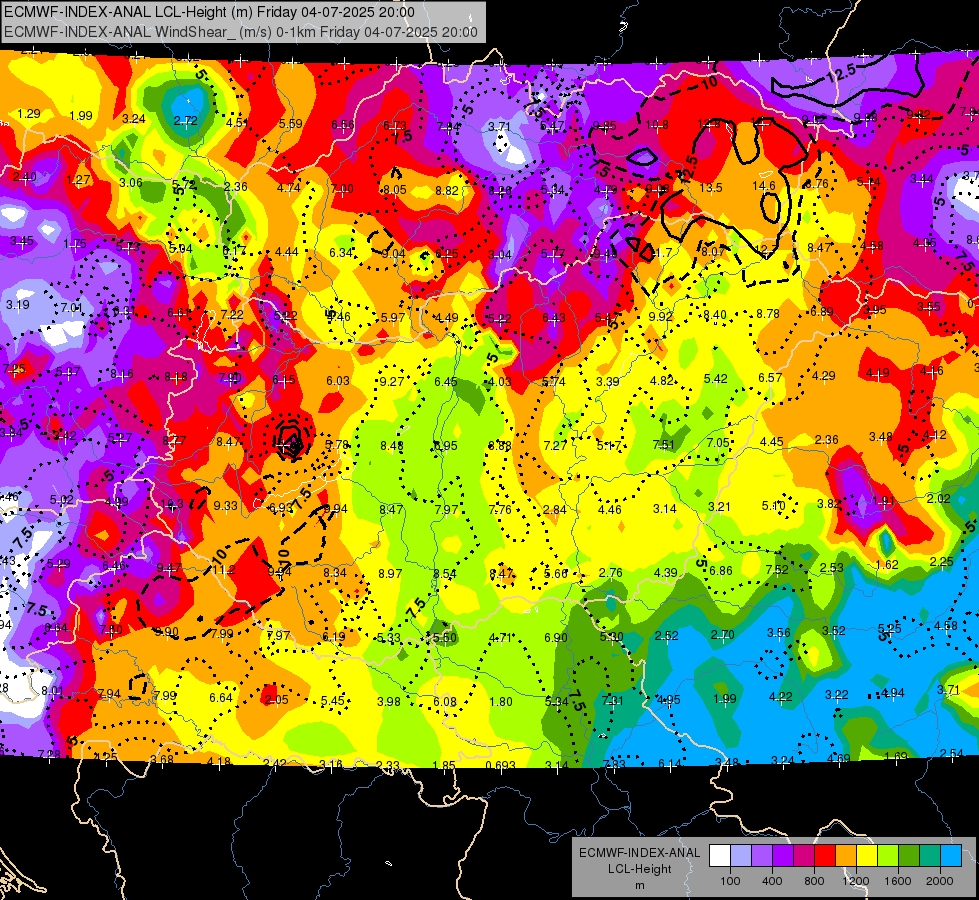
Task: Pick the yellow swatch in the legend
Action: pyautogui.click(x=867, y=856)
